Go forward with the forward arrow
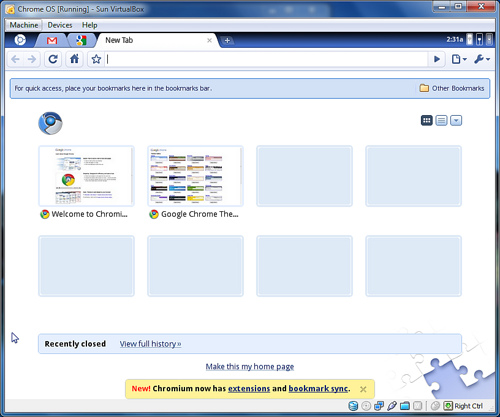This screenshot has width=500, height=417. point(32,59)
